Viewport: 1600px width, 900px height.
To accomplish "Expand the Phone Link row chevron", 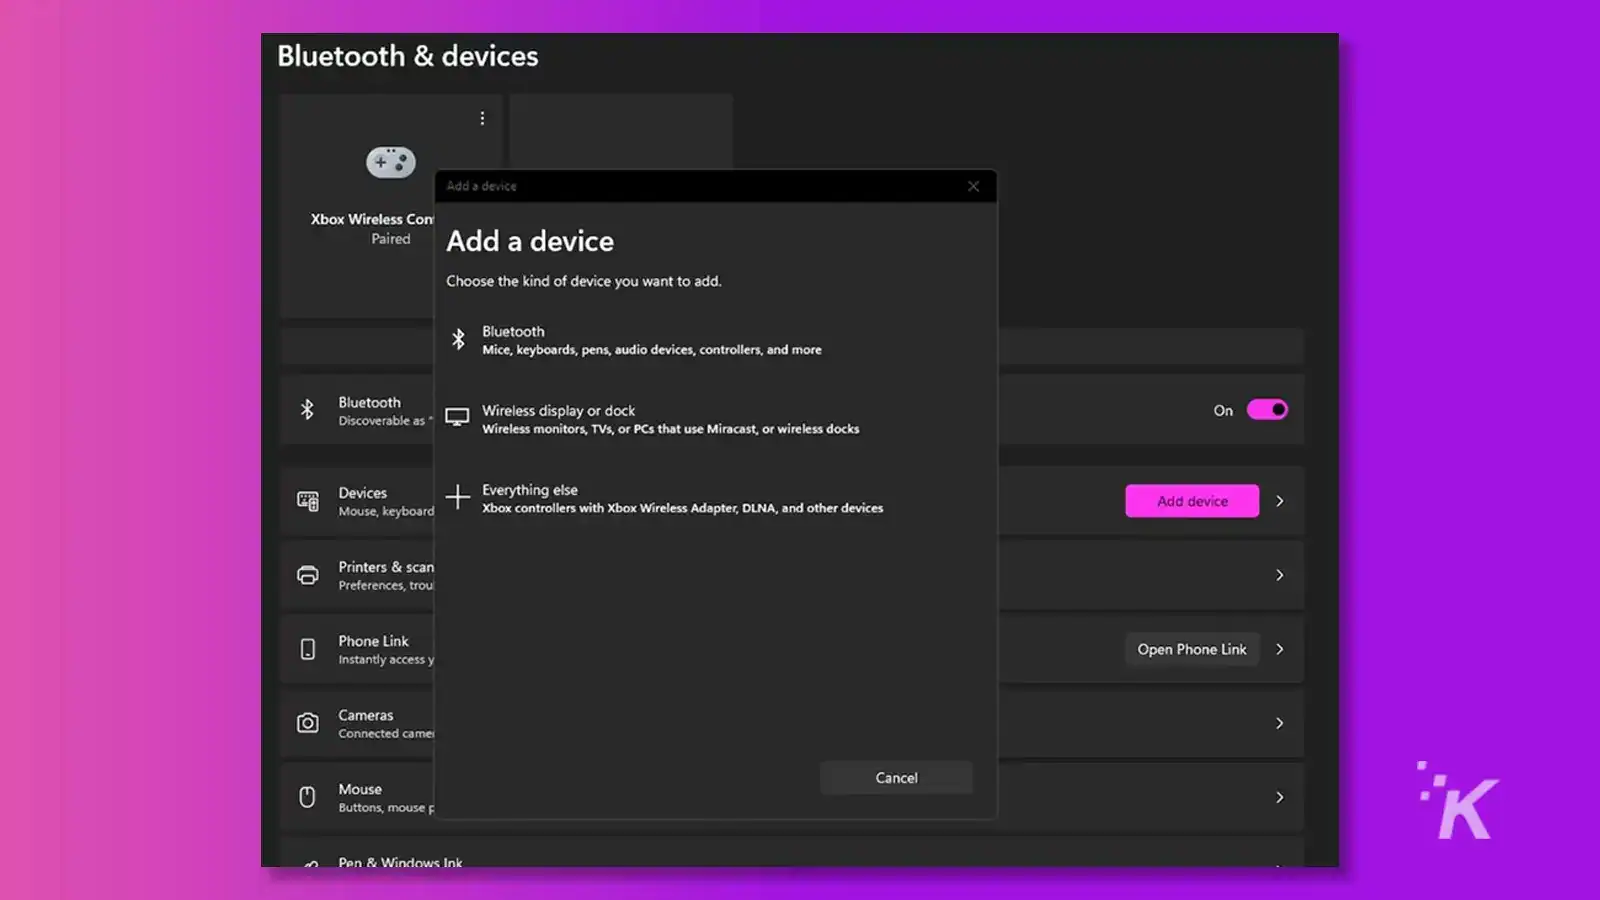I will 1280,649.
